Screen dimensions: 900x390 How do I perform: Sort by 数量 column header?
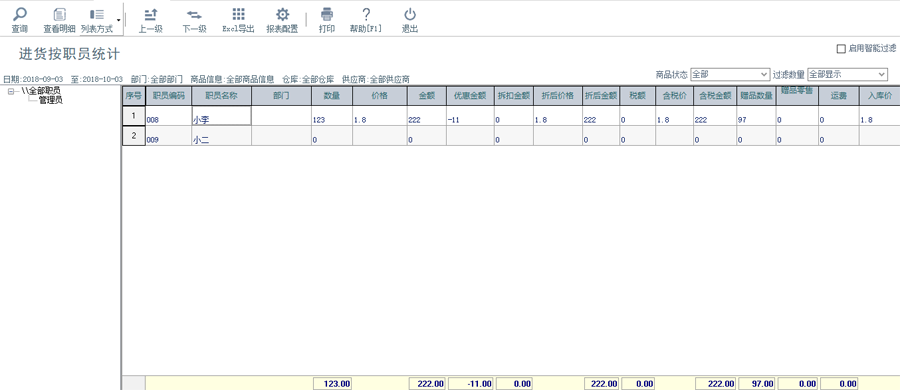pyautogui.click(x=332, y=96)
